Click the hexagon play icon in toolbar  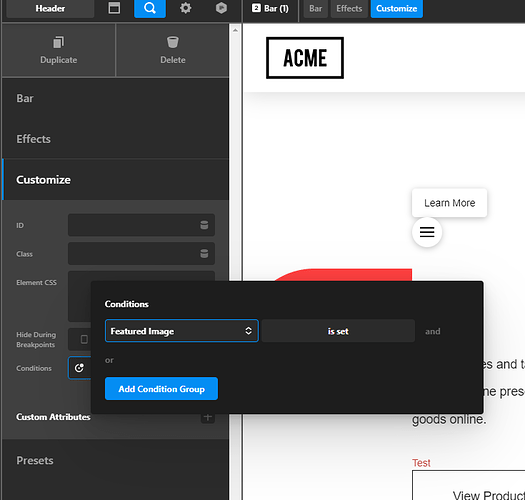pyautogui.click(x=221, y=8)
